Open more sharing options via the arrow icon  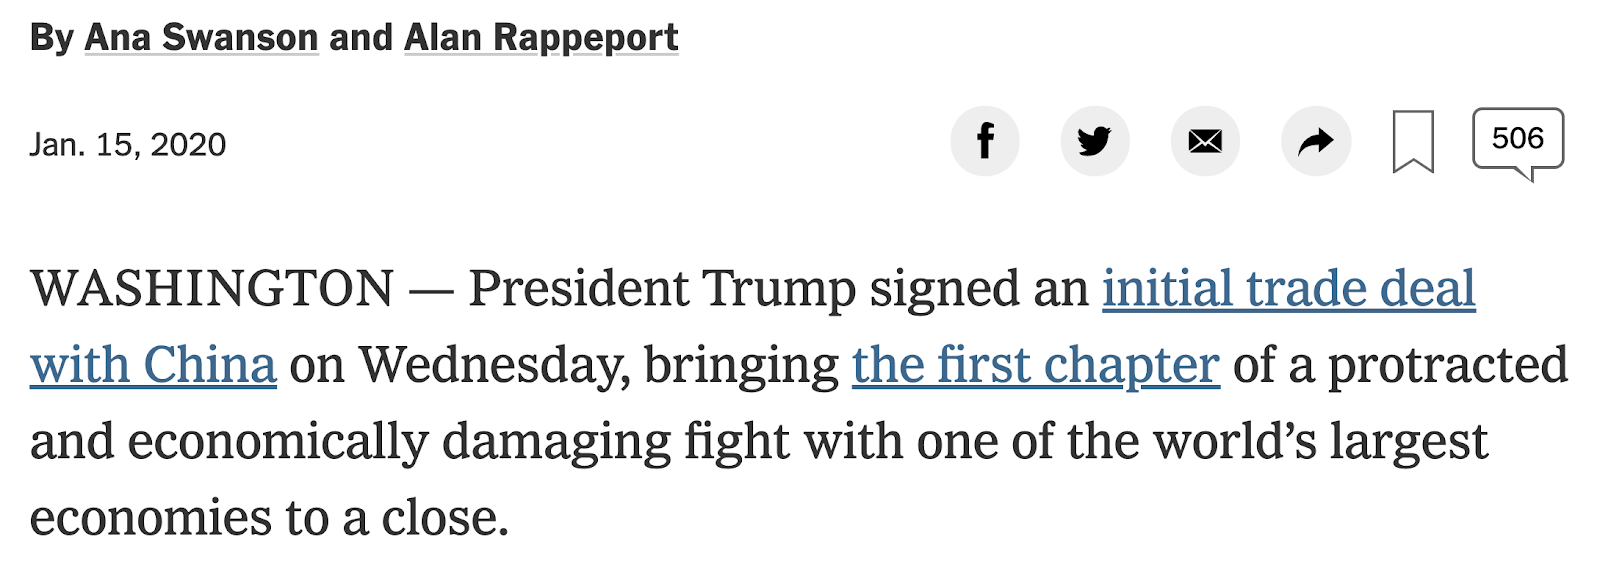(1316, 142)
